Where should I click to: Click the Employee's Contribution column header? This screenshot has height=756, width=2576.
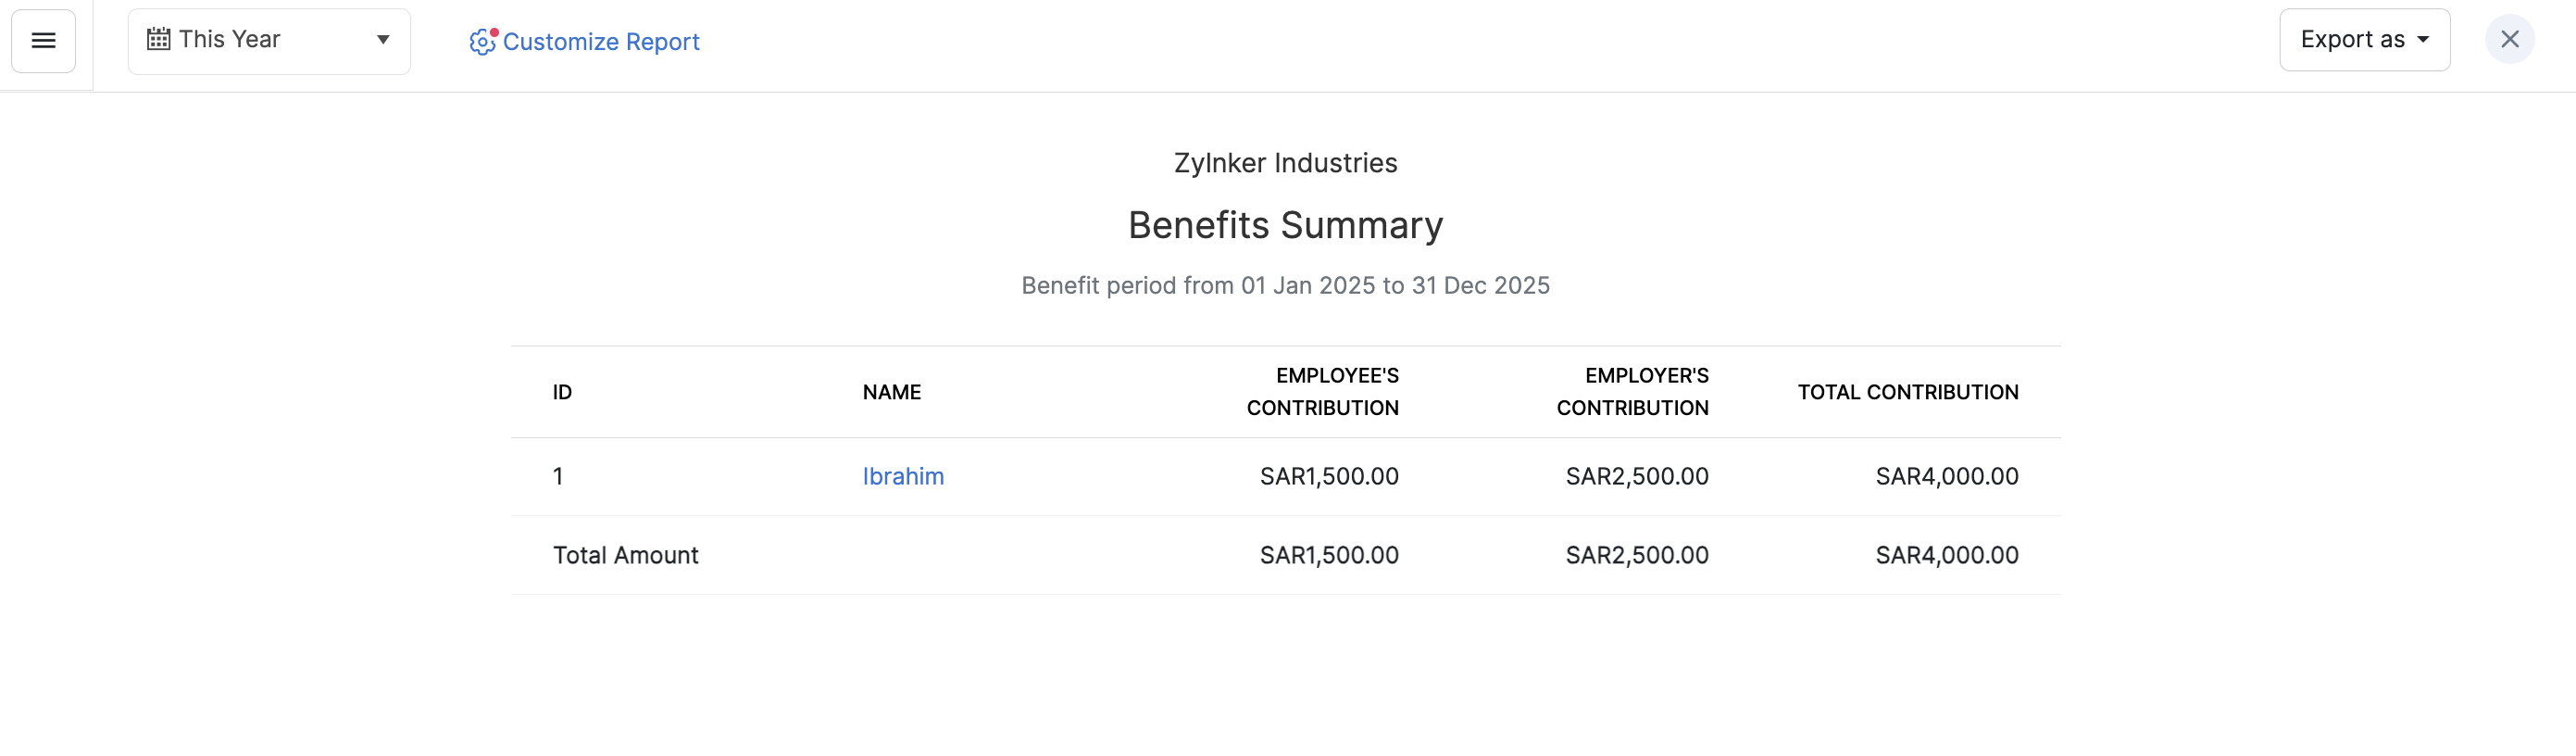(x=1322, y=392)
